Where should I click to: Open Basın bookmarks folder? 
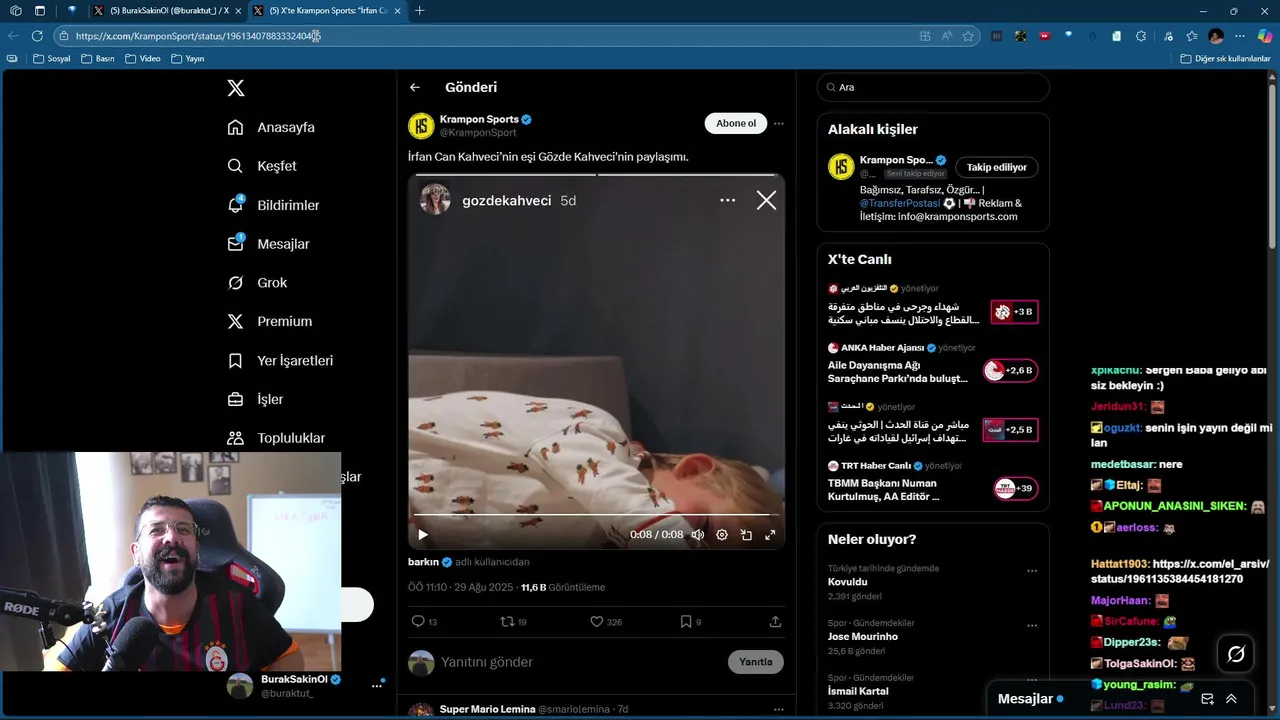pos(97,59)
